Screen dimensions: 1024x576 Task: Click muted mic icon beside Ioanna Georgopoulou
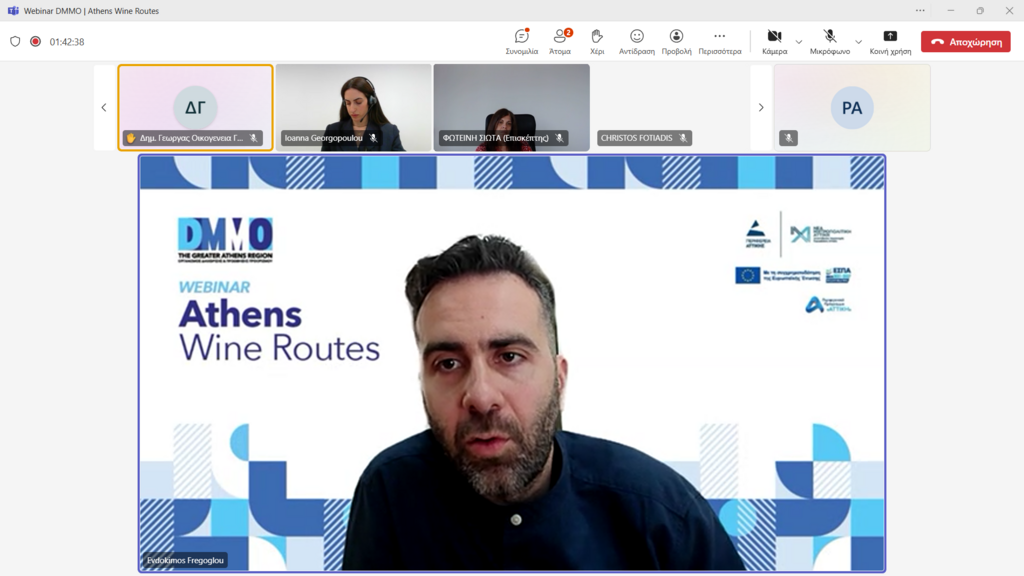coord(373,138)
